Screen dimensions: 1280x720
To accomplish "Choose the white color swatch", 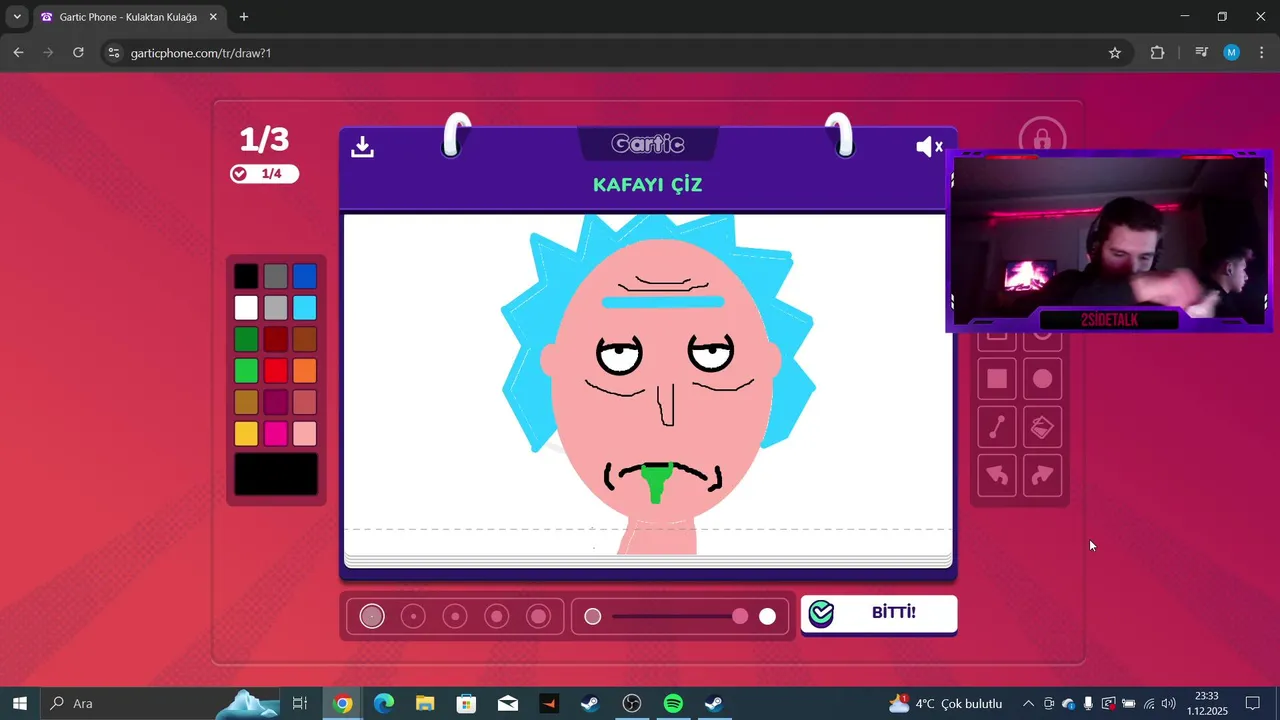I will (246, 307).
